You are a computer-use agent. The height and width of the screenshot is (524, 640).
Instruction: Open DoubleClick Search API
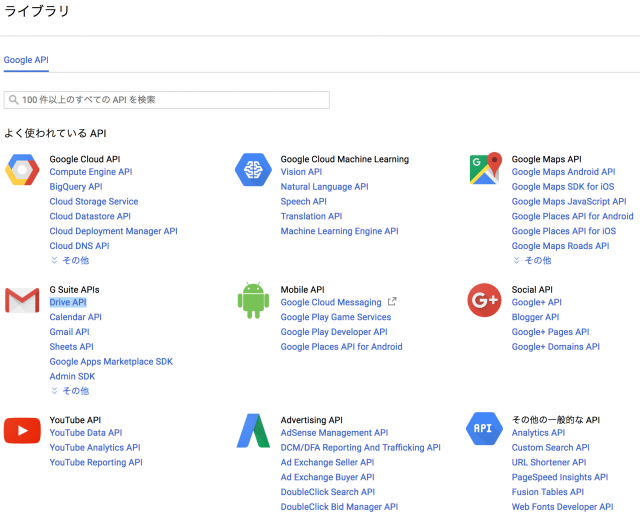pos(328,492)
